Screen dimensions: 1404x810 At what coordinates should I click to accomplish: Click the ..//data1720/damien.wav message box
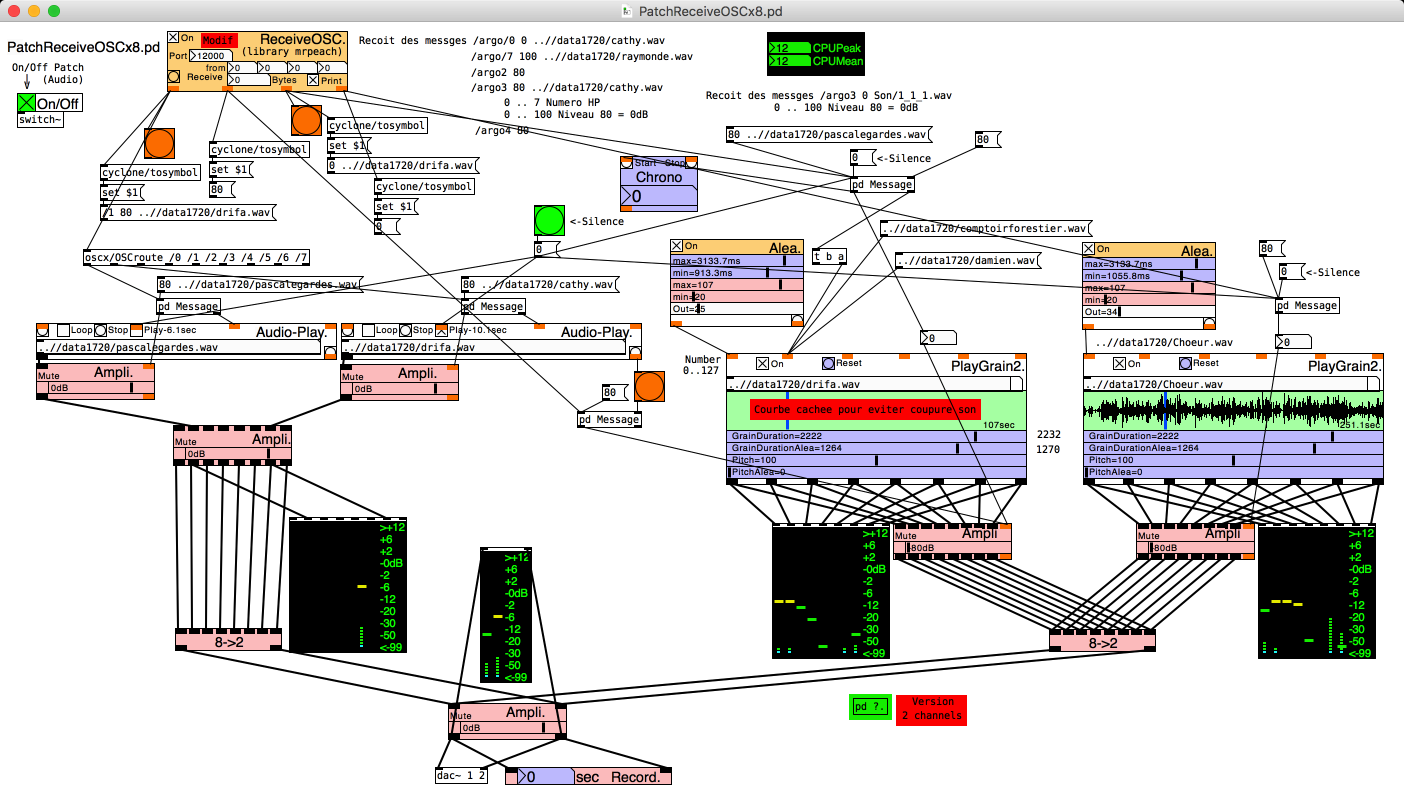[x=968, y=261]
